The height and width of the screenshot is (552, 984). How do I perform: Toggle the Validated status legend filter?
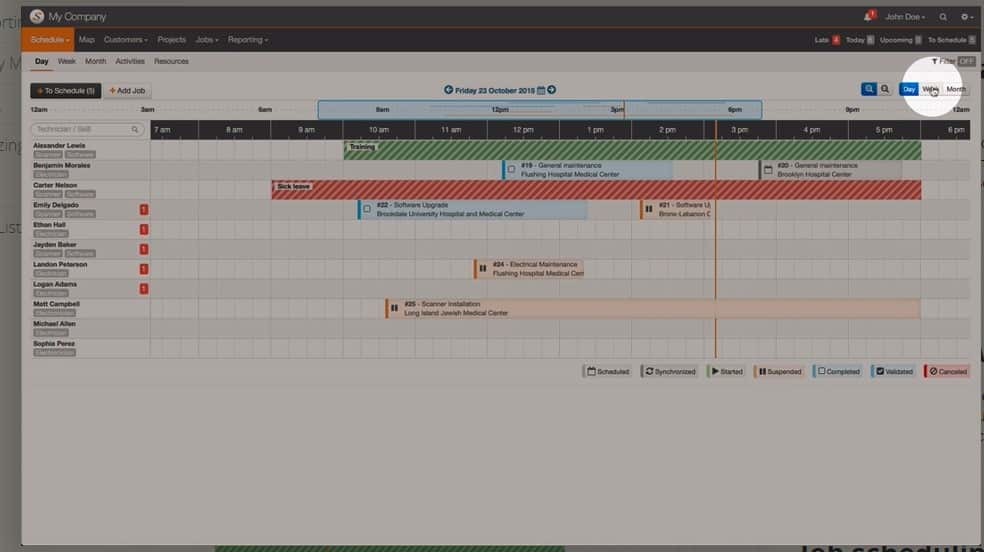tap(894, 371)
